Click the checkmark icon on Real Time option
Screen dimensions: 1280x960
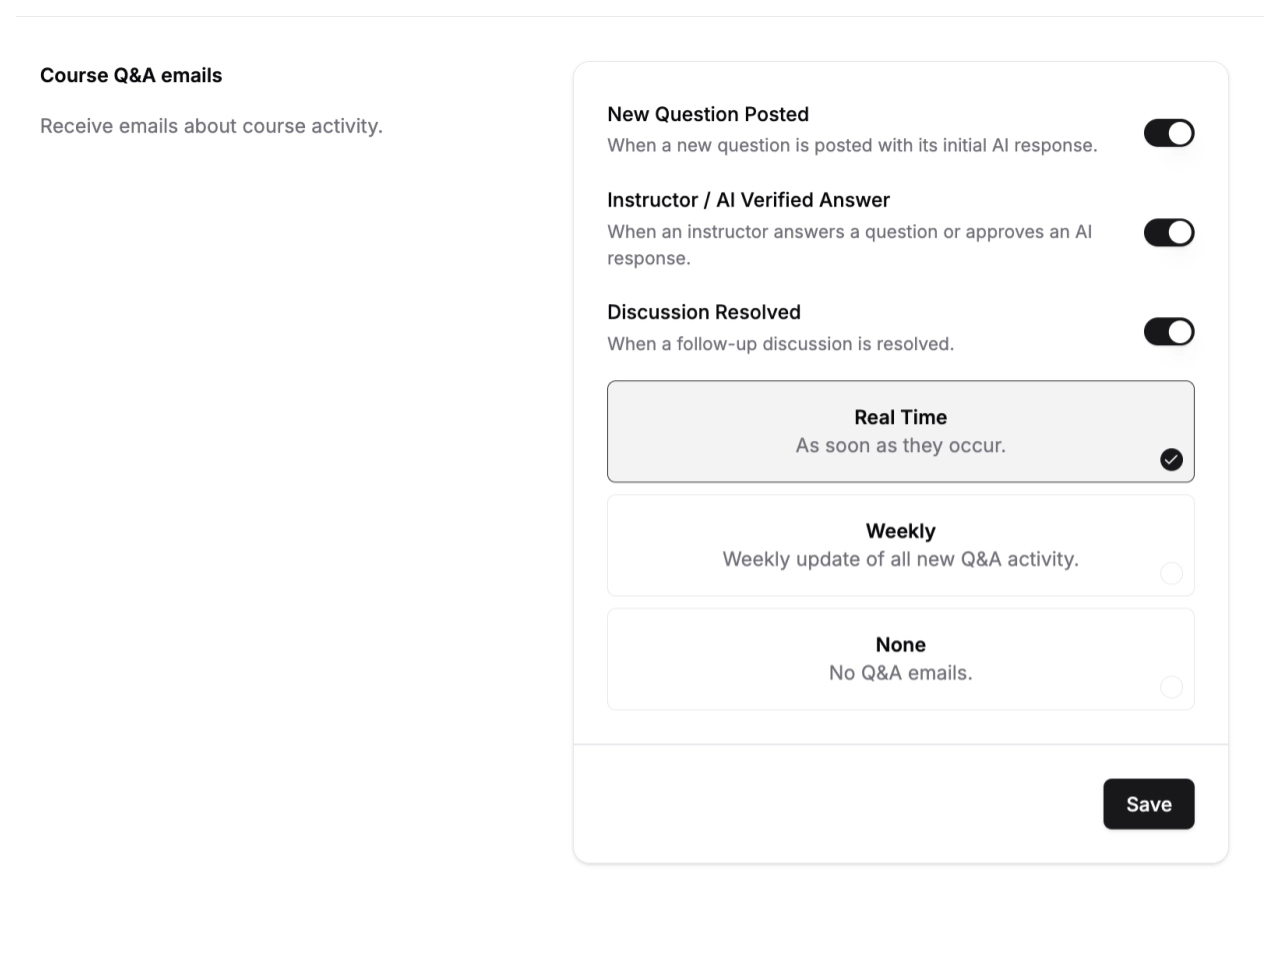[x=1172, y=459]
